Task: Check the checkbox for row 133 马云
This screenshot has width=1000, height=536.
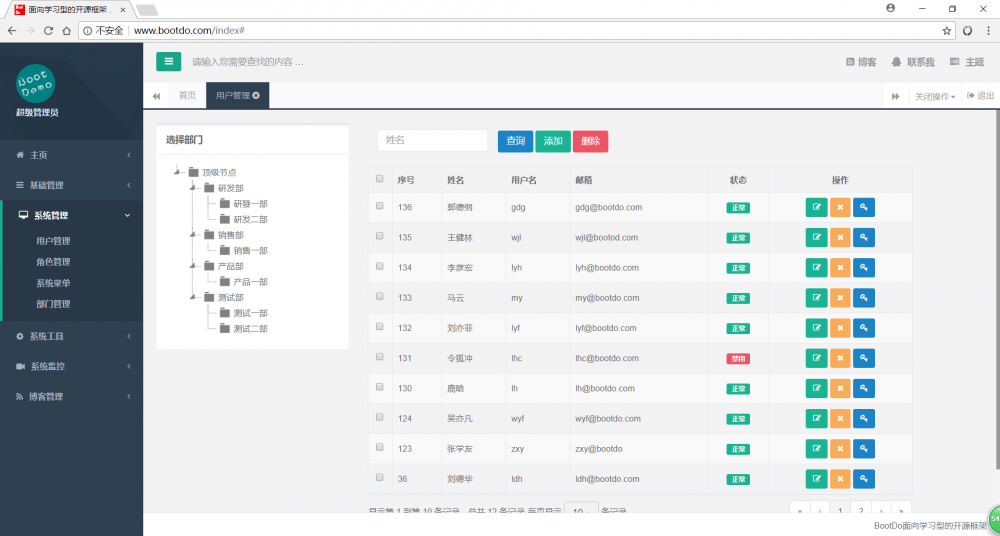Action: click(379, 296)
